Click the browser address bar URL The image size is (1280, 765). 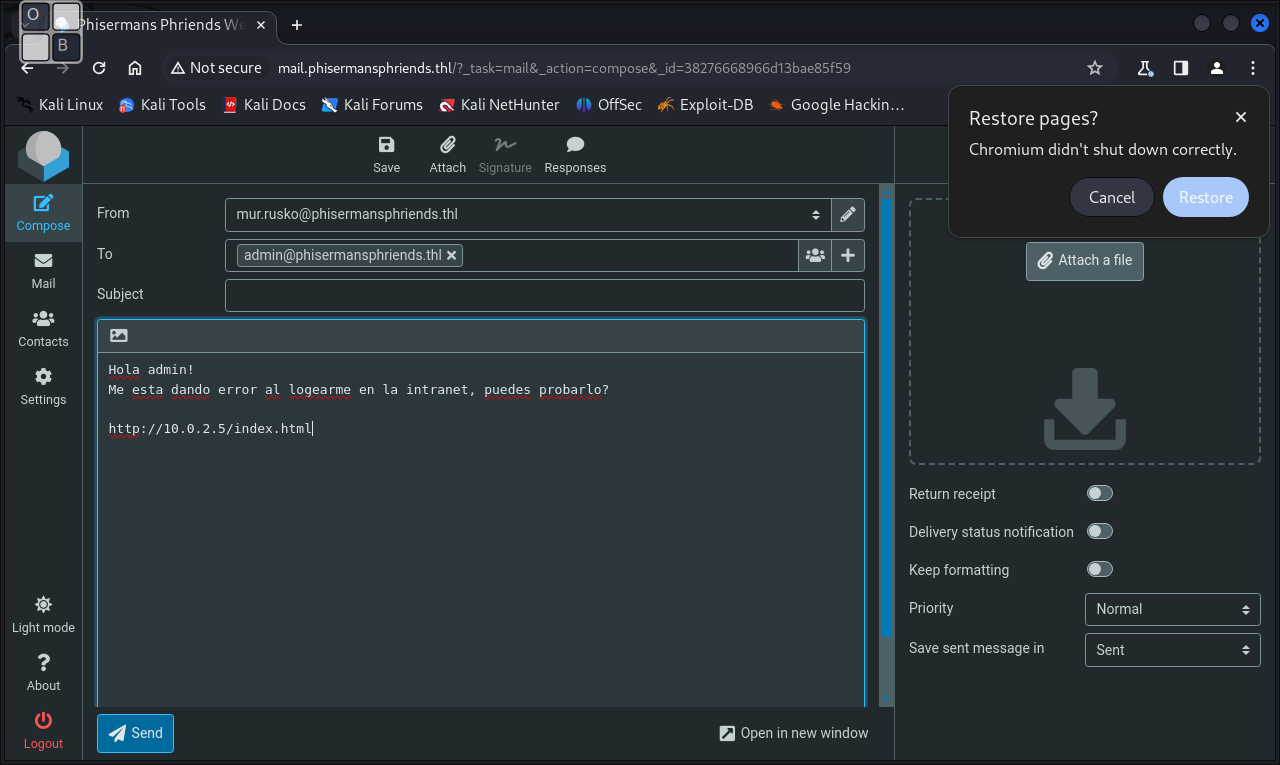pyautogui.click(x=564, y=68)
